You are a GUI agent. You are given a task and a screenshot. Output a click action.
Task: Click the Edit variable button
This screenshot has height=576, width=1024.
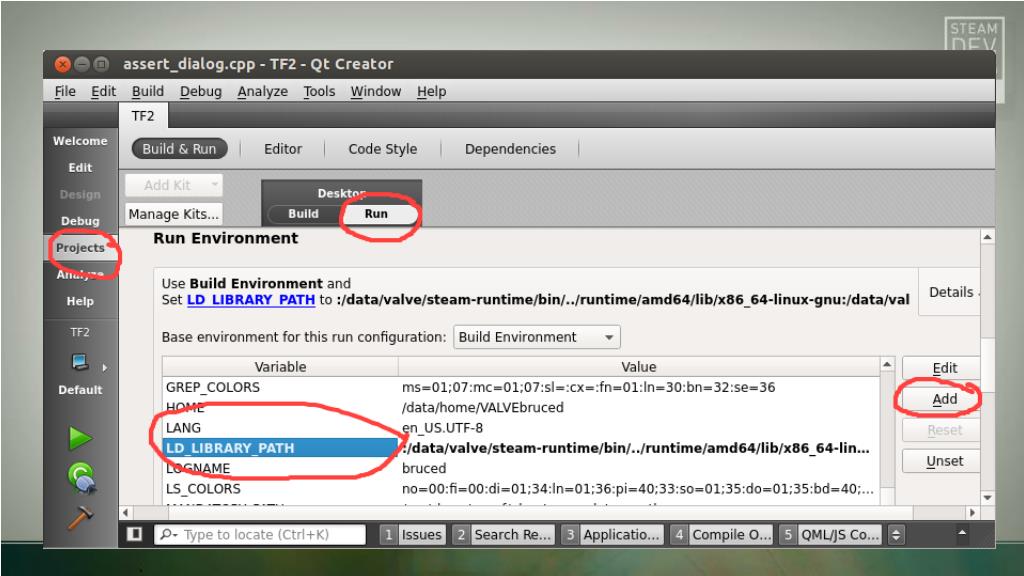tap(941, 368)
